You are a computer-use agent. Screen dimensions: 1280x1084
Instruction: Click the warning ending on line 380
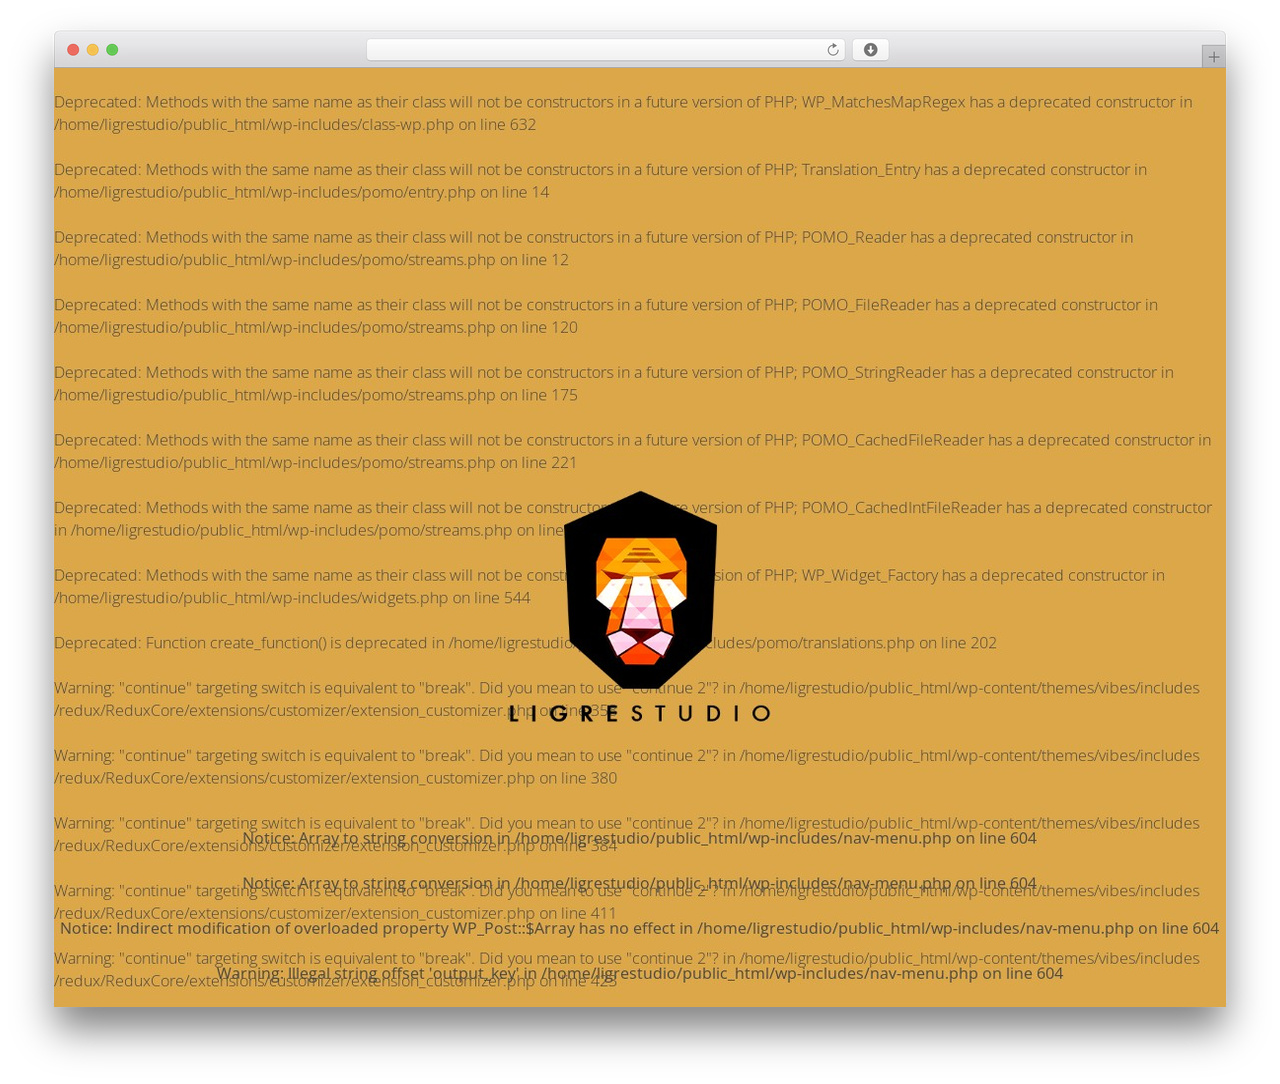[627, 767]
